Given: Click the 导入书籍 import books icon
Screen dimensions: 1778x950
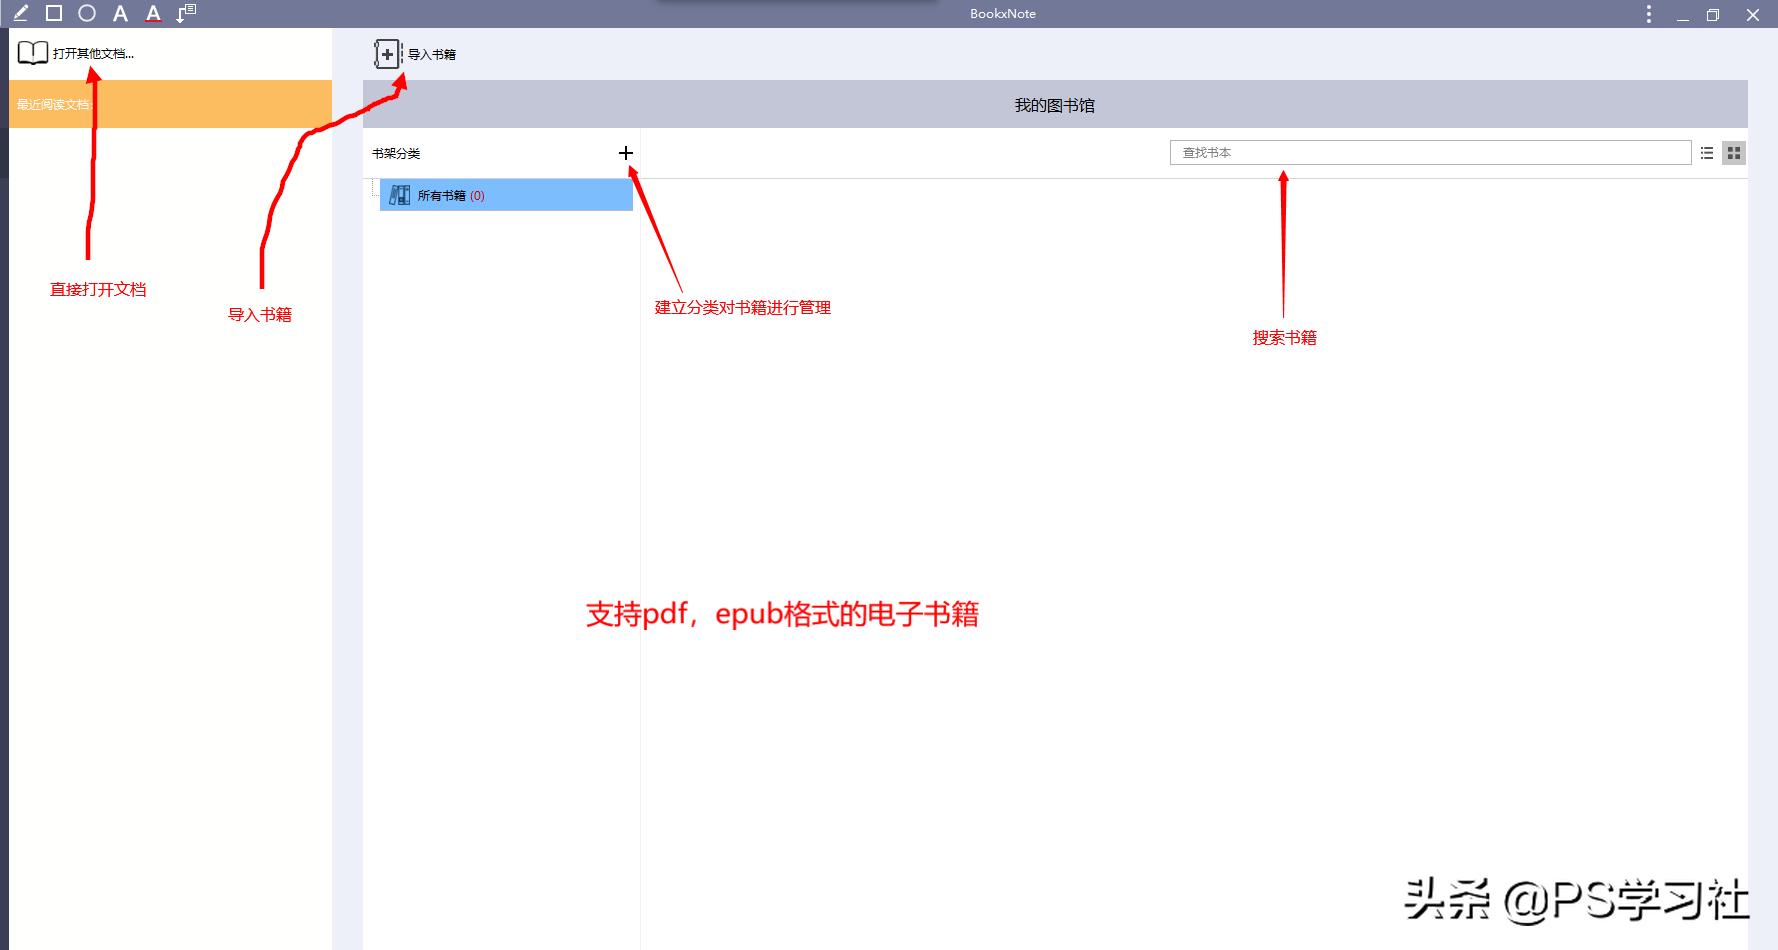Looking at the screenshot, I should click(x=385, y=54).
